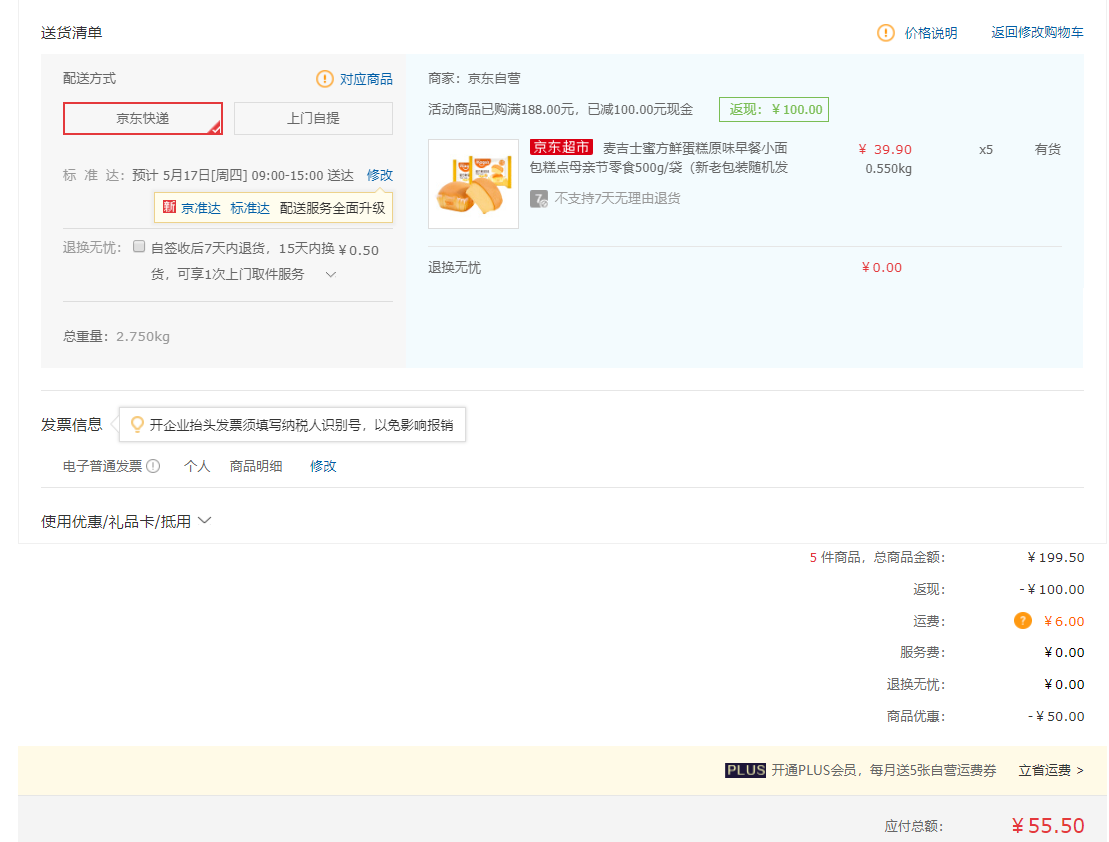The width and height of the screenshot is (1109, 842).
Task: Open the 对应商品 link
Action: pyautogui.click(x=366, y=79)
